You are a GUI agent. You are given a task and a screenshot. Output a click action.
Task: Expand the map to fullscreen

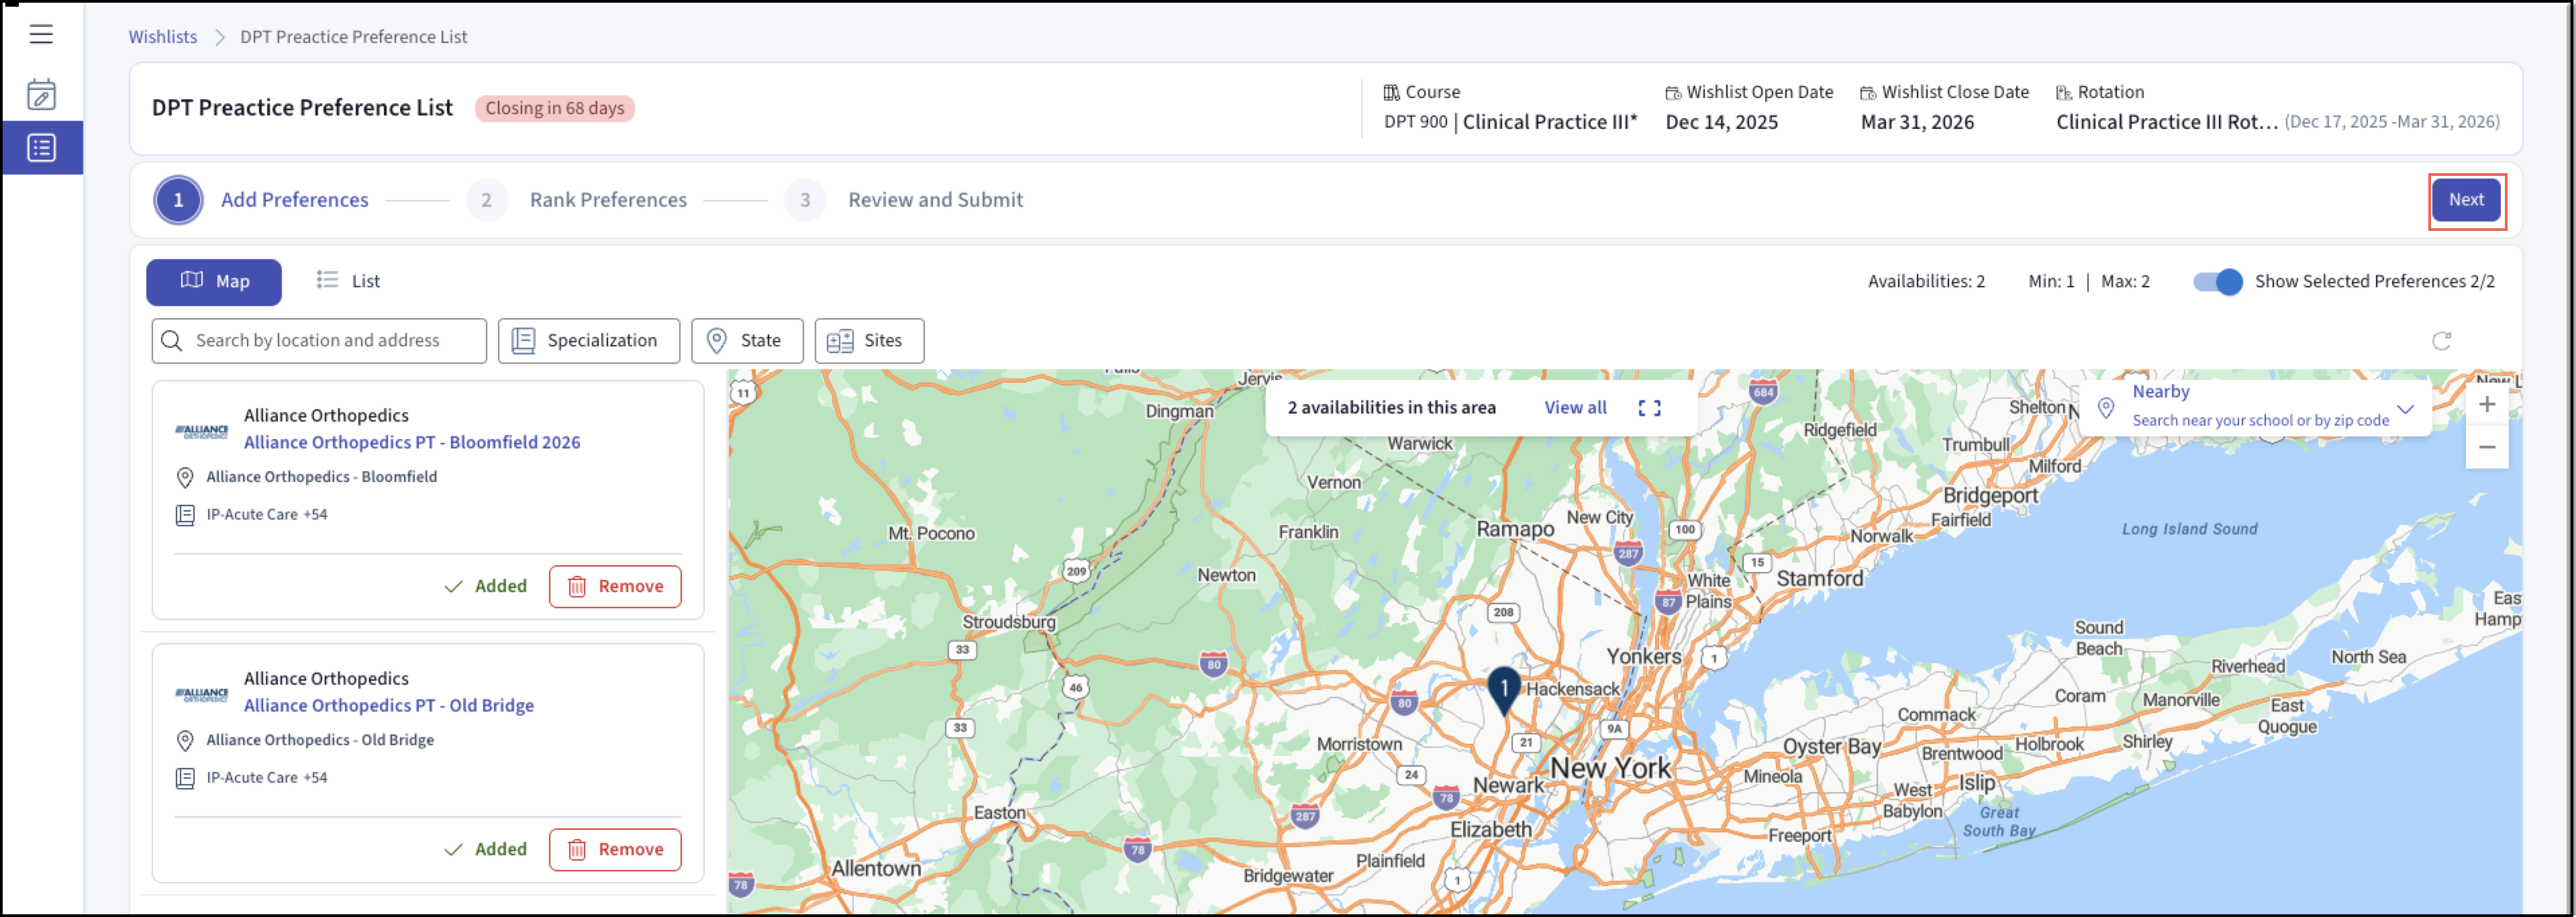(1650, 408)
